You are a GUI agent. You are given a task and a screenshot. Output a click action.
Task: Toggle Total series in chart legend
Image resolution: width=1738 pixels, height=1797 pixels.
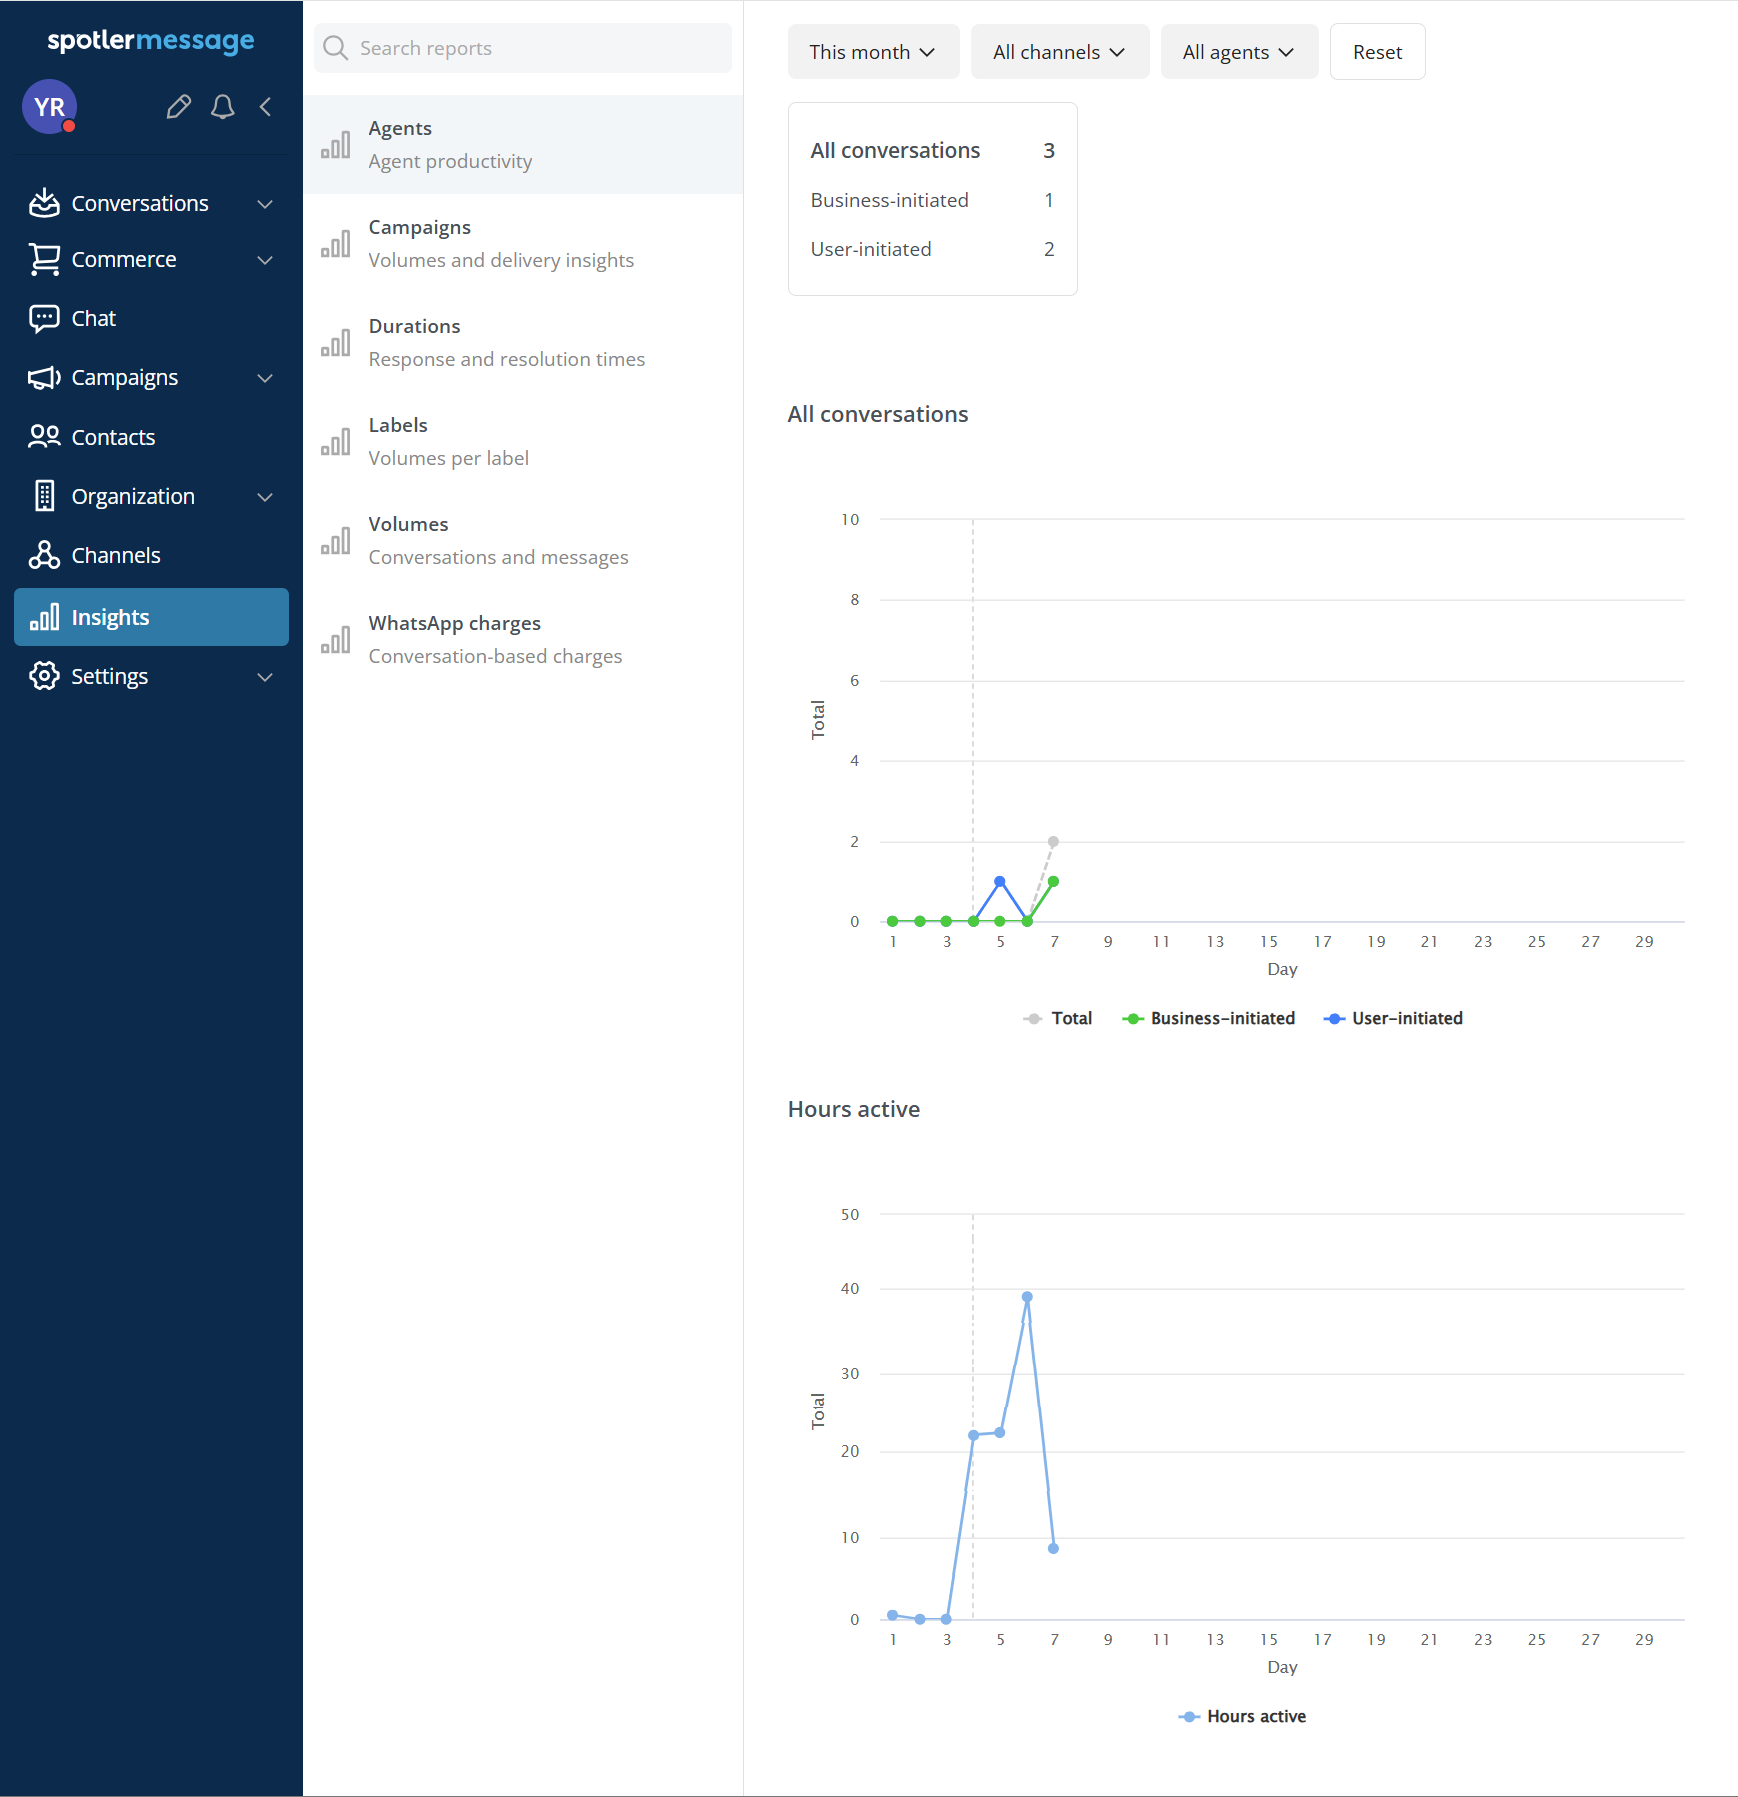[x=1058, y=1018]
